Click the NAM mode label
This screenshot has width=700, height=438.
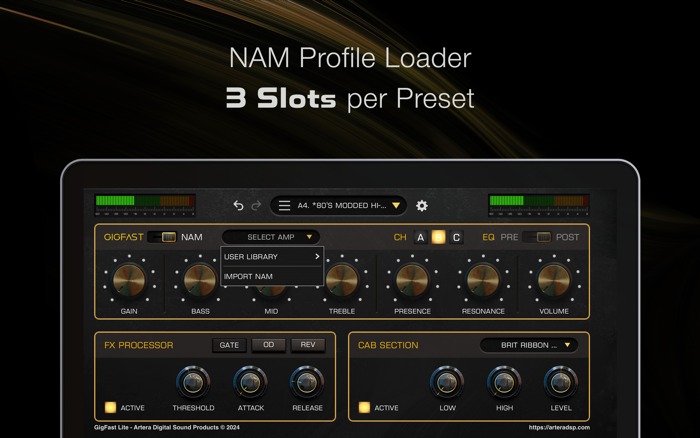(192, 237)
